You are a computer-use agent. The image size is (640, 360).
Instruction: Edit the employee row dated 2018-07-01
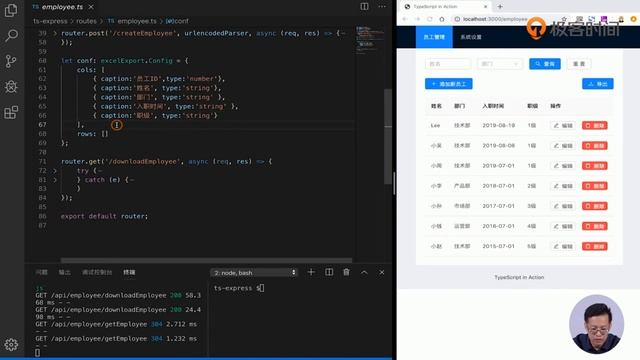click(x=563, y=186)
